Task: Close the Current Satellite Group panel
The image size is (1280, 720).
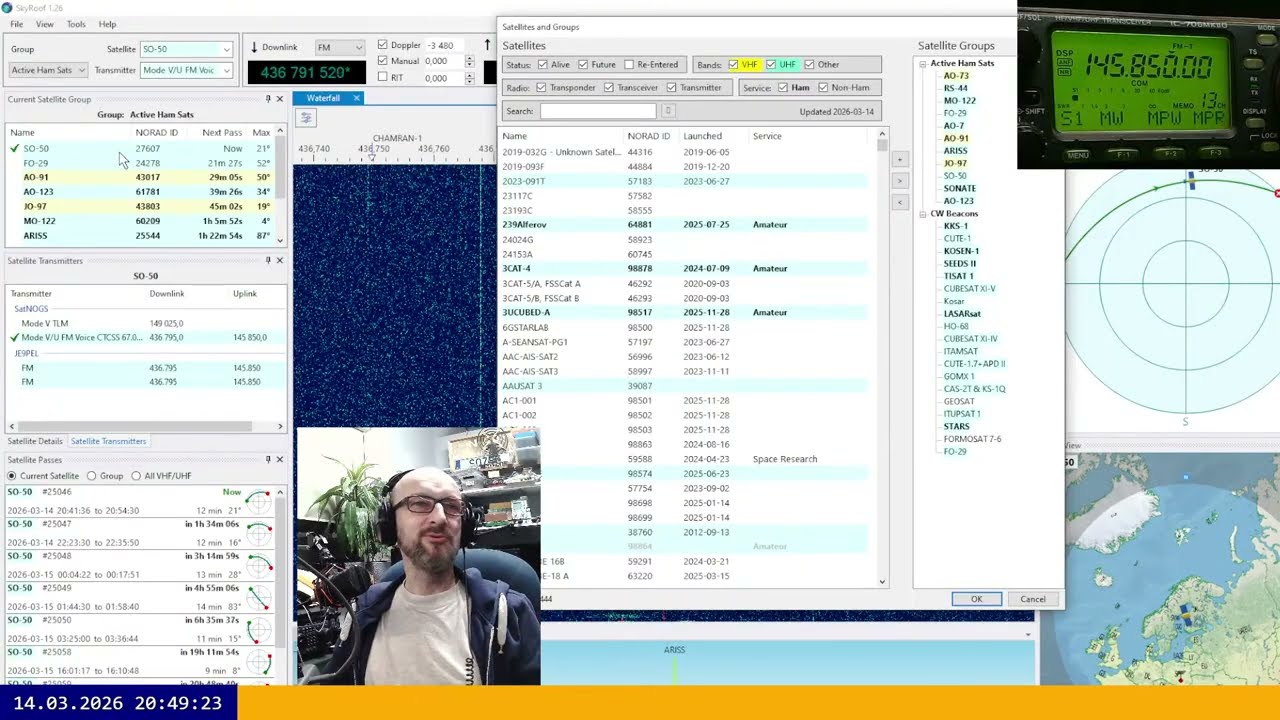Action: coord(280,99)
